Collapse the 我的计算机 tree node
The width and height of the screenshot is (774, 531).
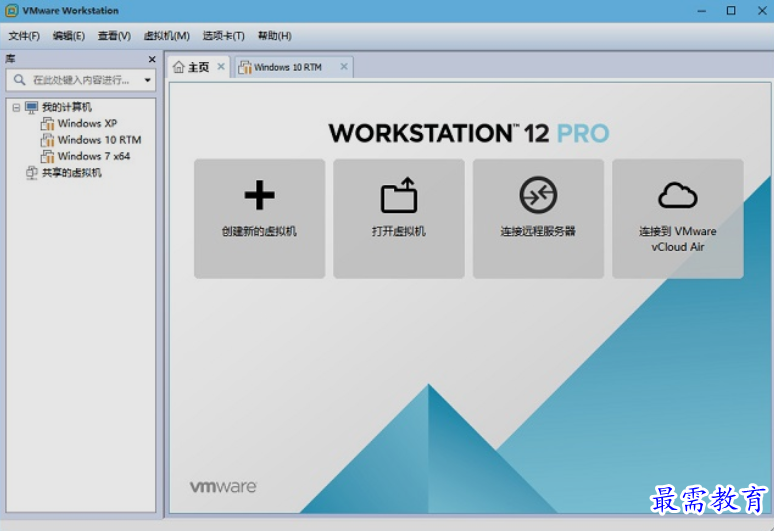16,107
